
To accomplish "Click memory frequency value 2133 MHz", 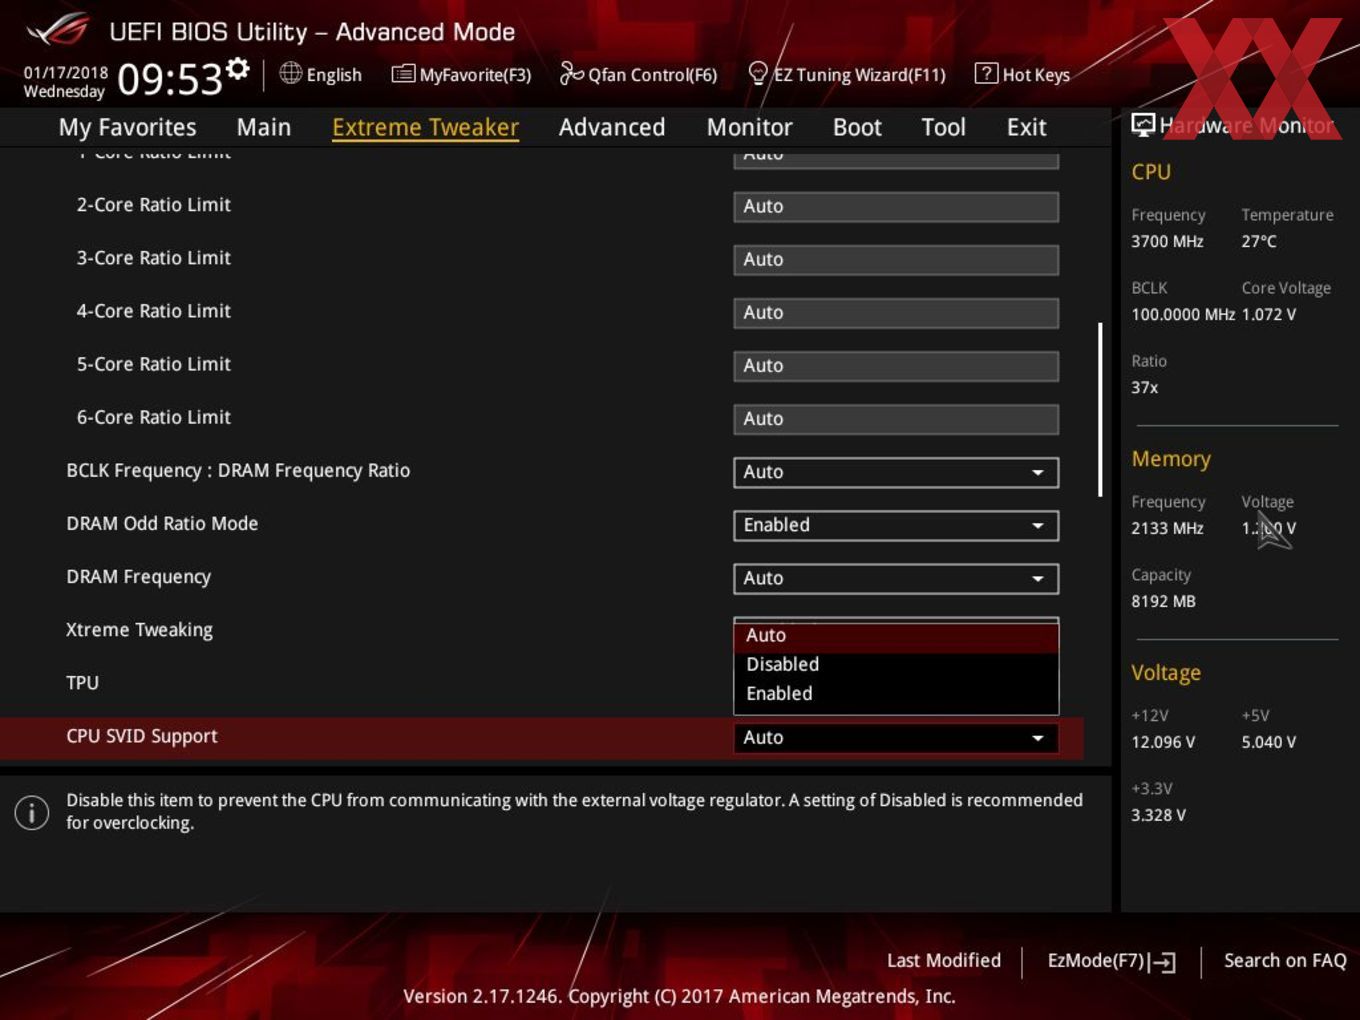I will (x=1167, y=529).
